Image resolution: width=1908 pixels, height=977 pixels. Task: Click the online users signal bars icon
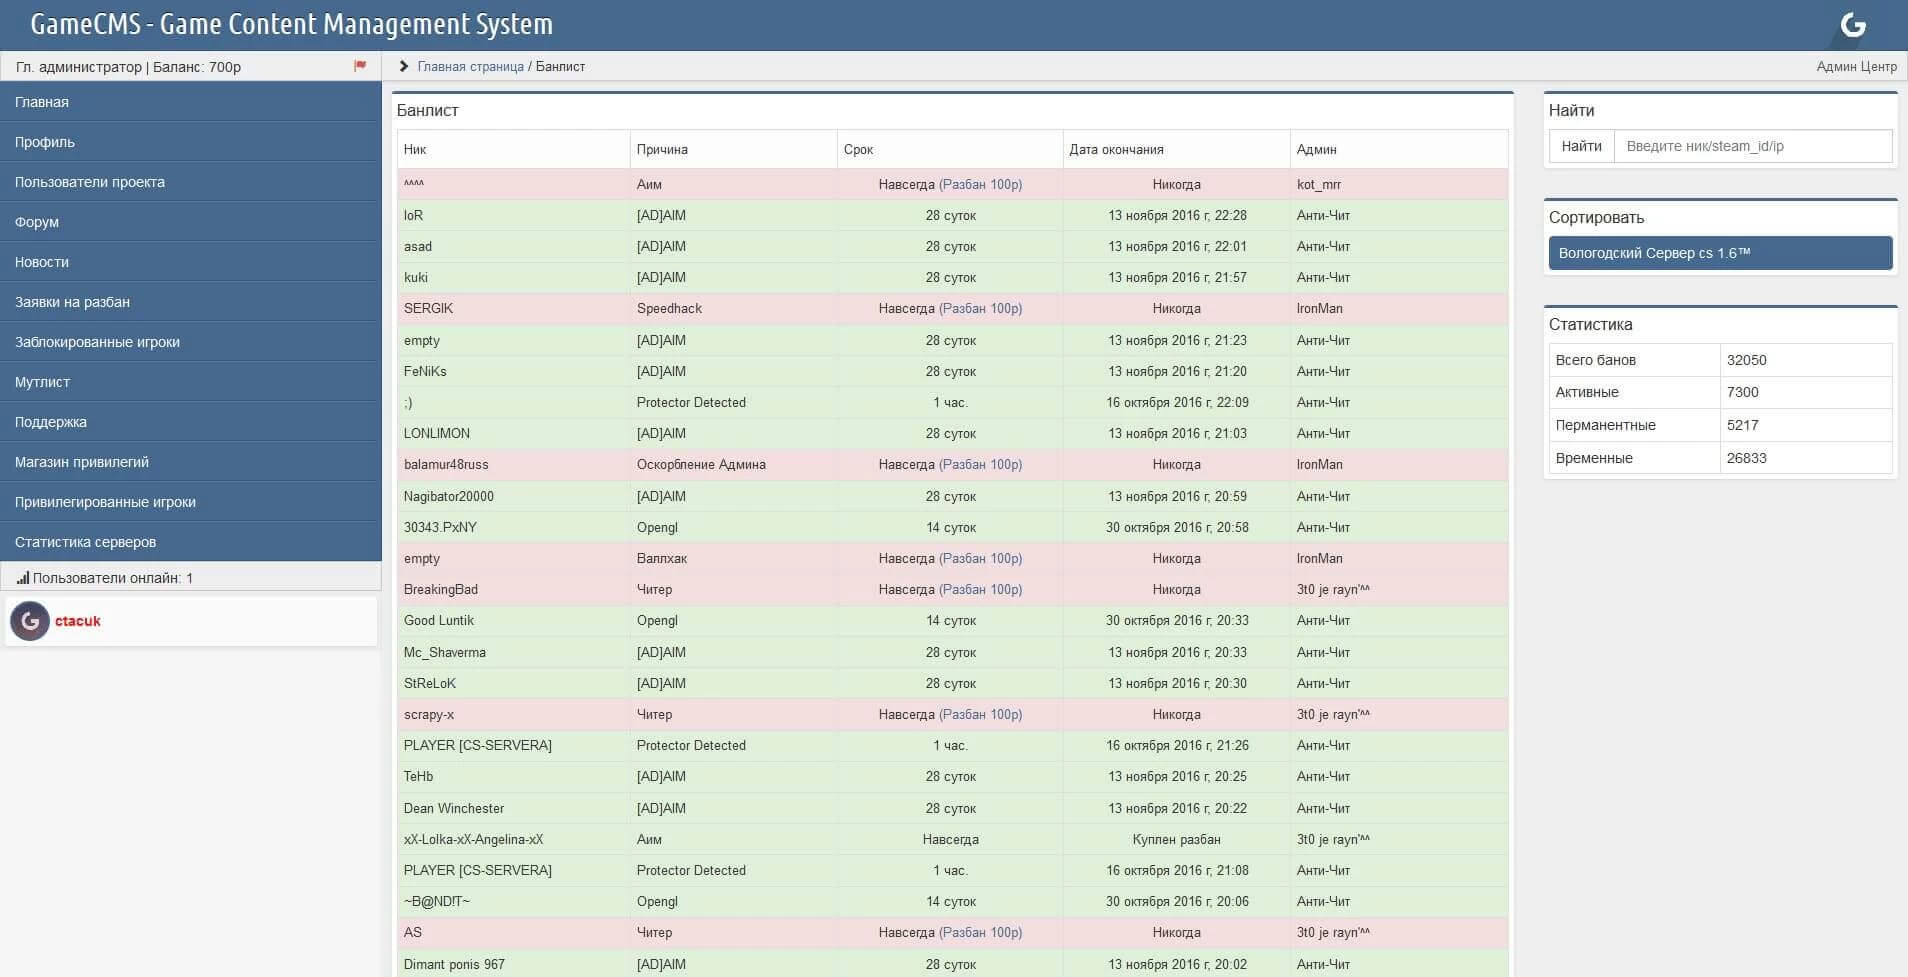click(22, 578)
